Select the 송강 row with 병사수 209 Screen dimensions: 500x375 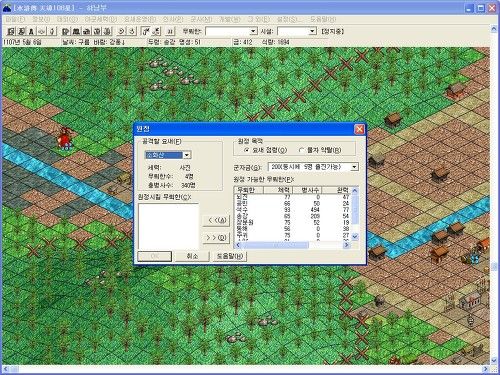293,216
